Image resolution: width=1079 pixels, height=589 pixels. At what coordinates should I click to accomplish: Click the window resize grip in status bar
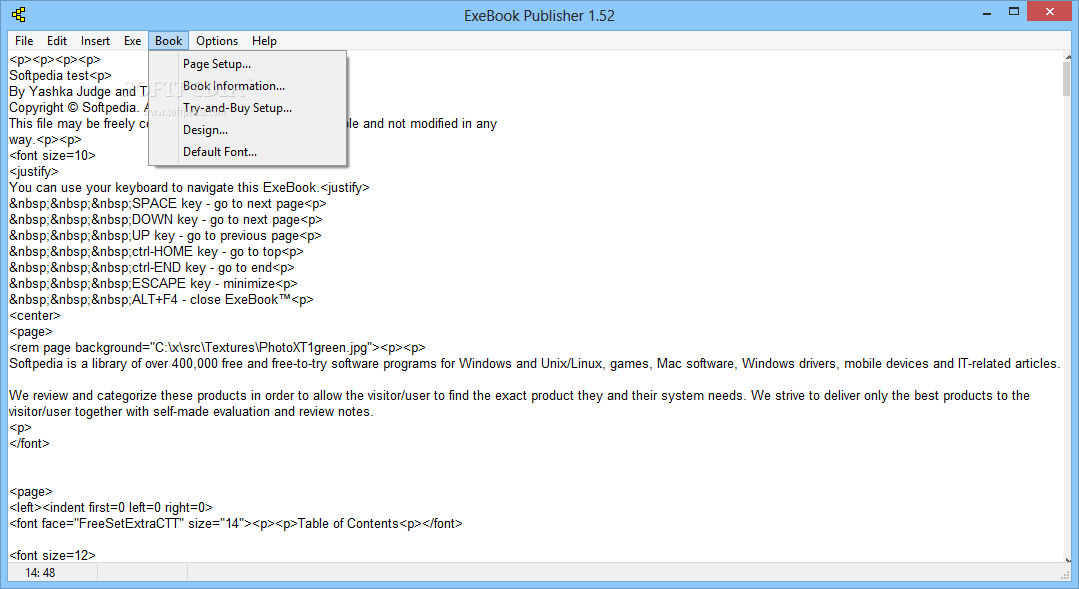click(x=1066, y=575)
